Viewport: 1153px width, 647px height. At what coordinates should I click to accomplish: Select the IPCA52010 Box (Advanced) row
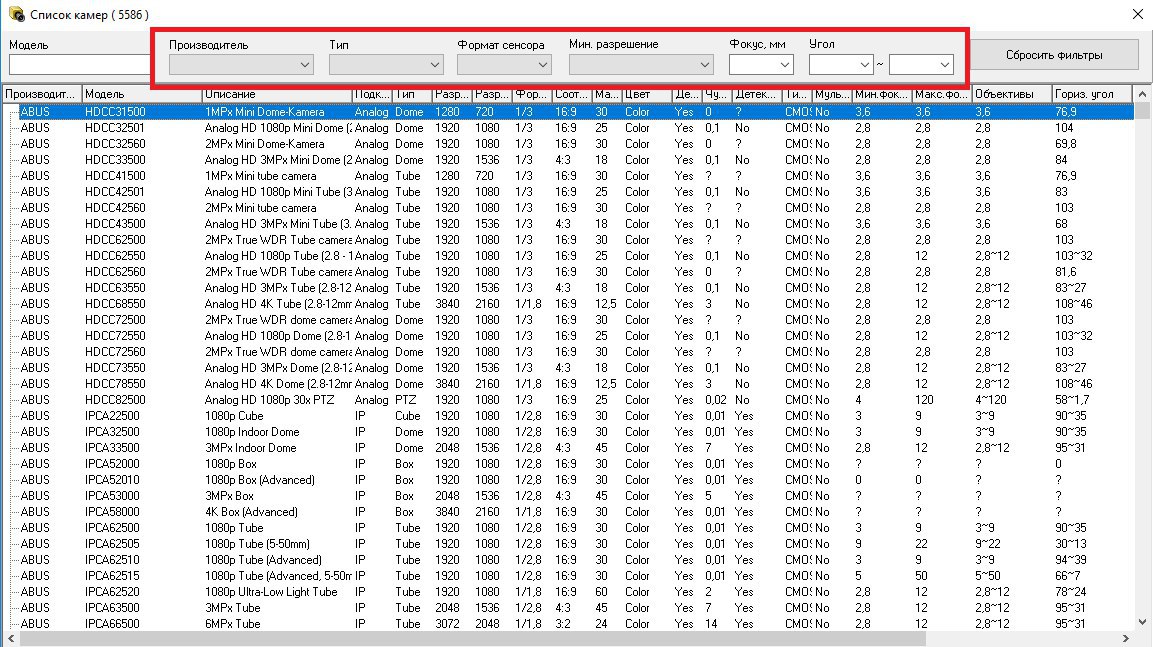click(575, 479)
